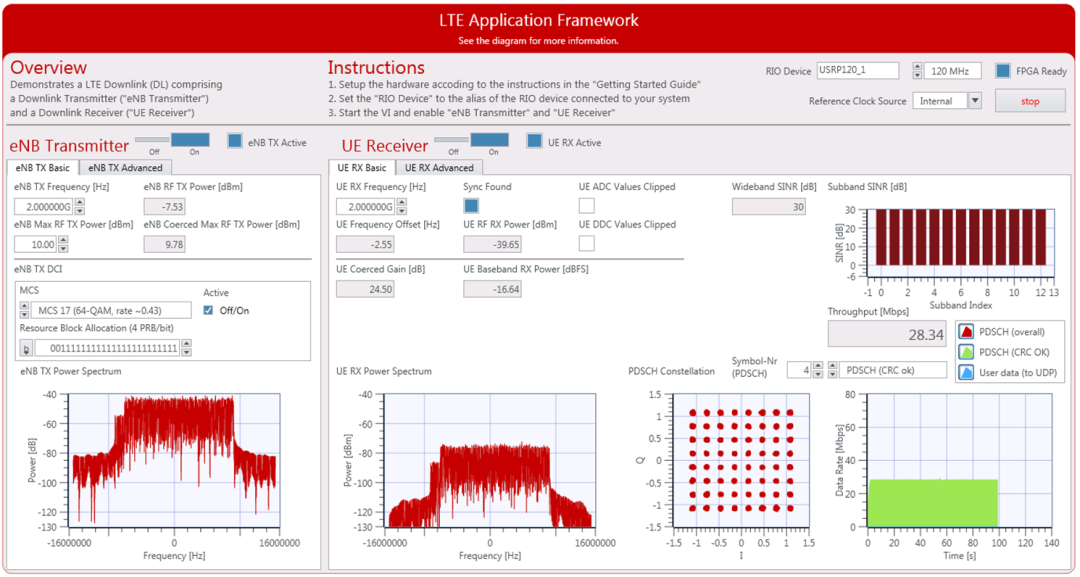
Task: Click the RIO Device field USRP120_1
Action: 858,70
